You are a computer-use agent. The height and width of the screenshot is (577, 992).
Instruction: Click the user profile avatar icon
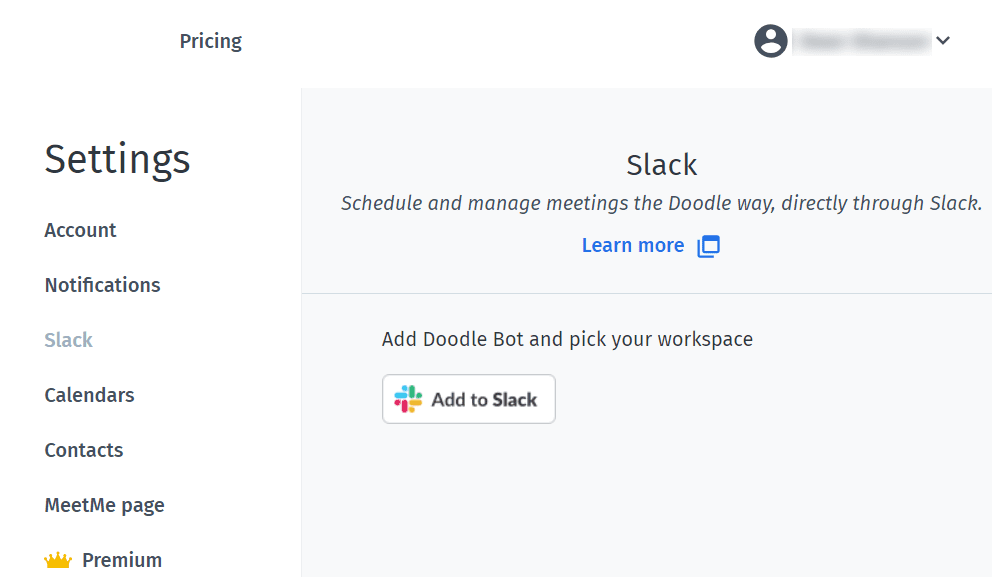(771, 41)
